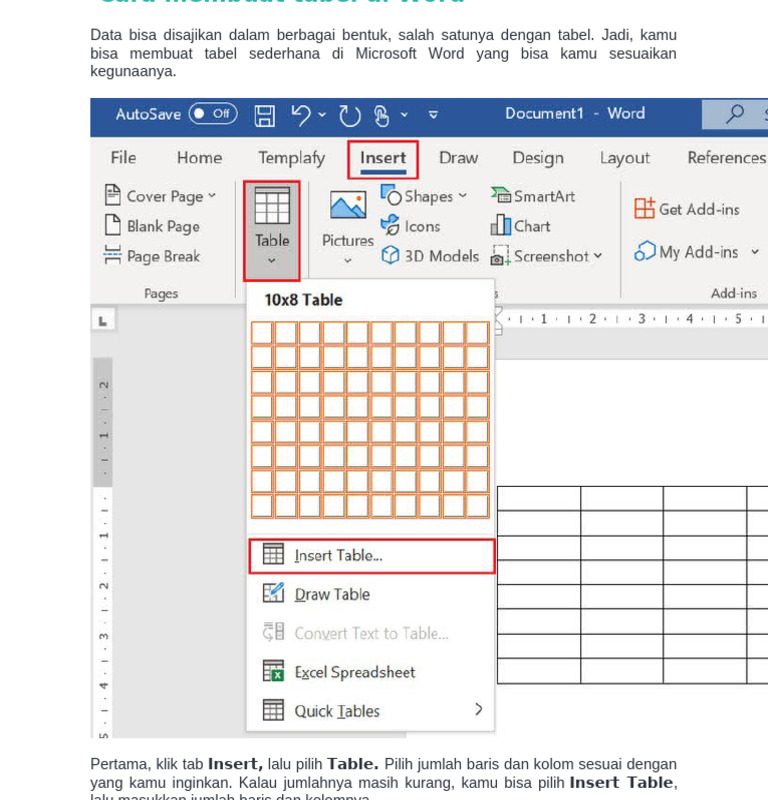The image size is (768, 800).
Task: Open the Touch mode dropdown arrow
Action: point(404,115)
